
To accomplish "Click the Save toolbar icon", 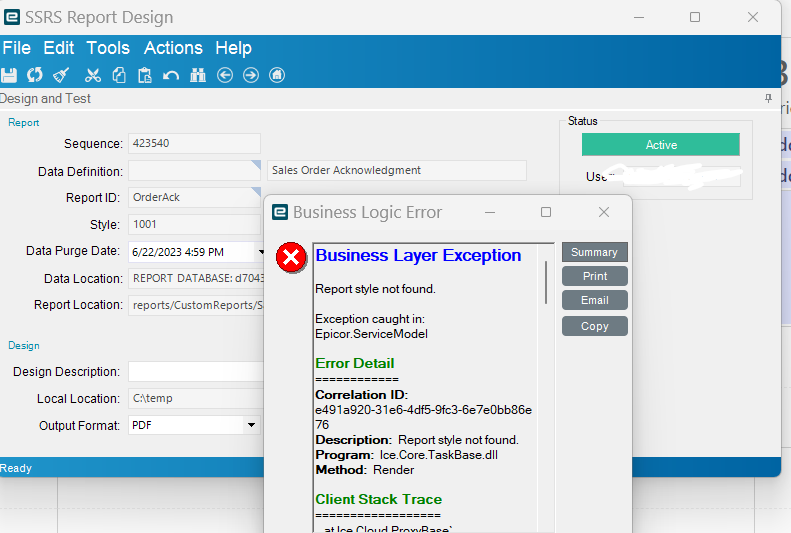I will click(x=9, y=76).
